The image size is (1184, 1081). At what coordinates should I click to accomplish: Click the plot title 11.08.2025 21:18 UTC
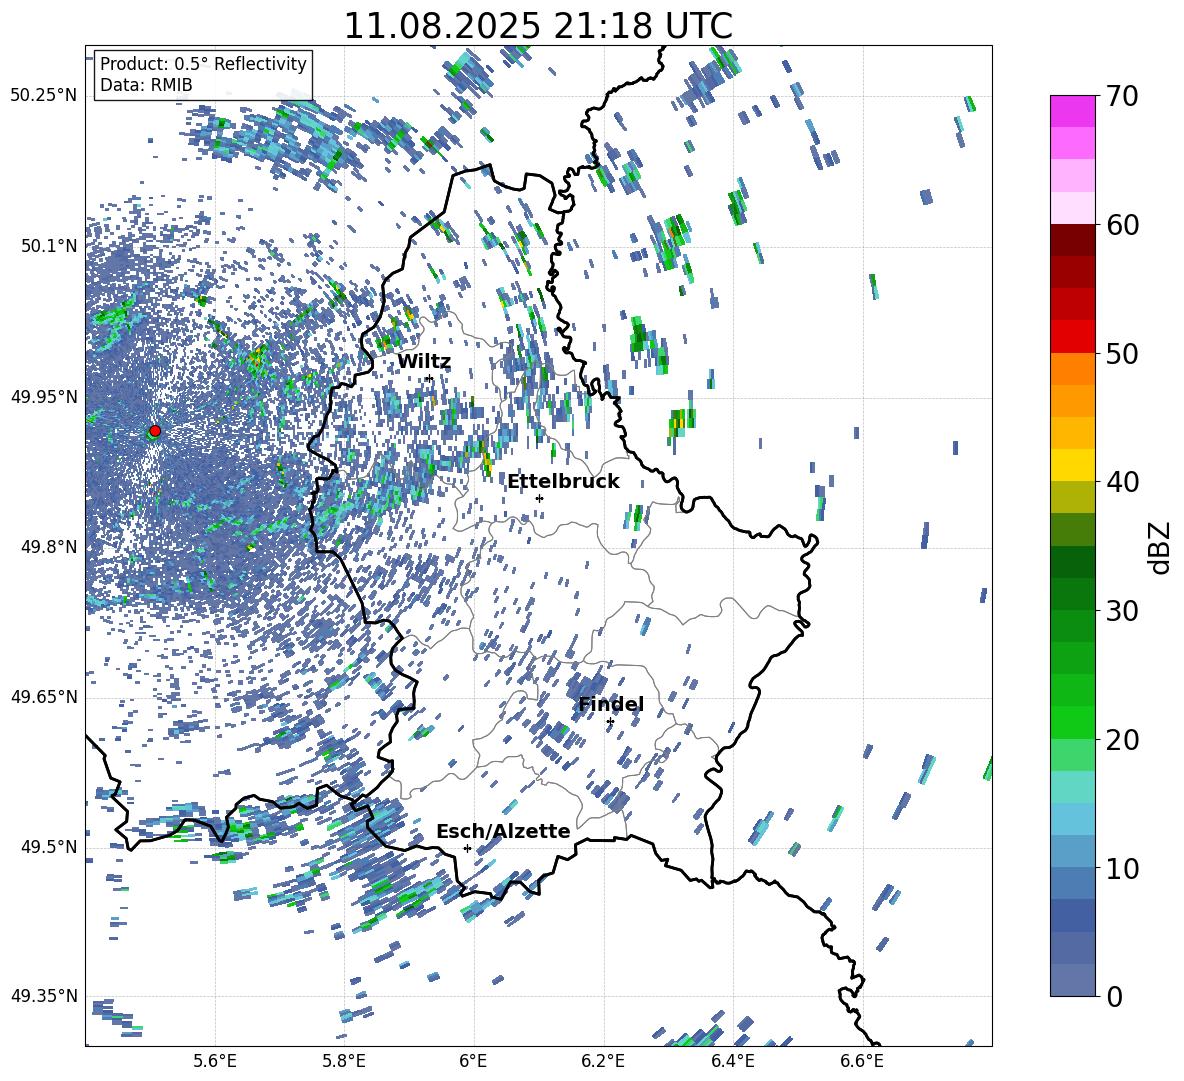tap(538, 26)
